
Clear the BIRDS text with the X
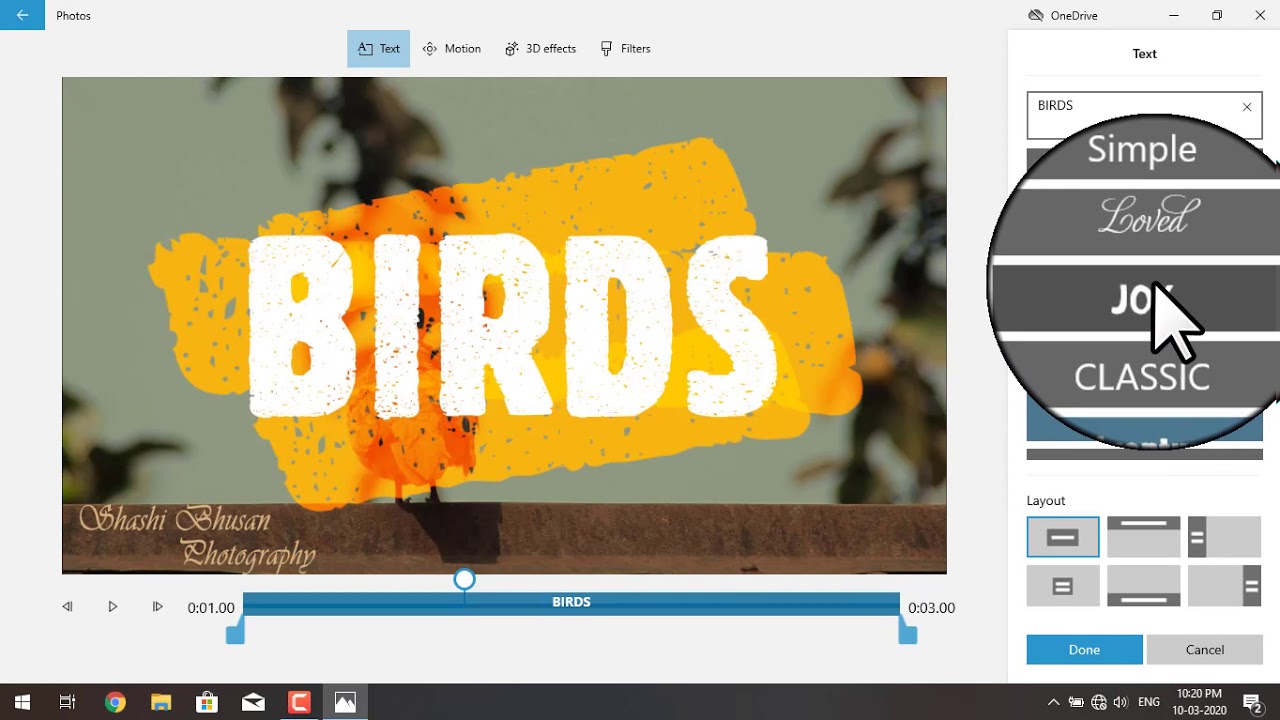click(x=1247, y=107)
